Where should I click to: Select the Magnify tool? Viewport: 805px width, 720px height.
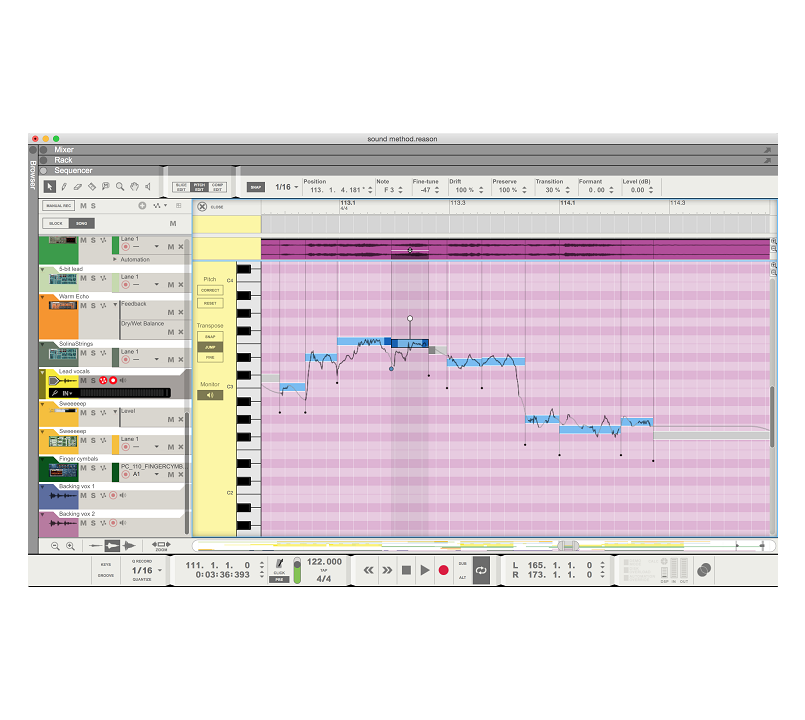[x=120, y=186]
